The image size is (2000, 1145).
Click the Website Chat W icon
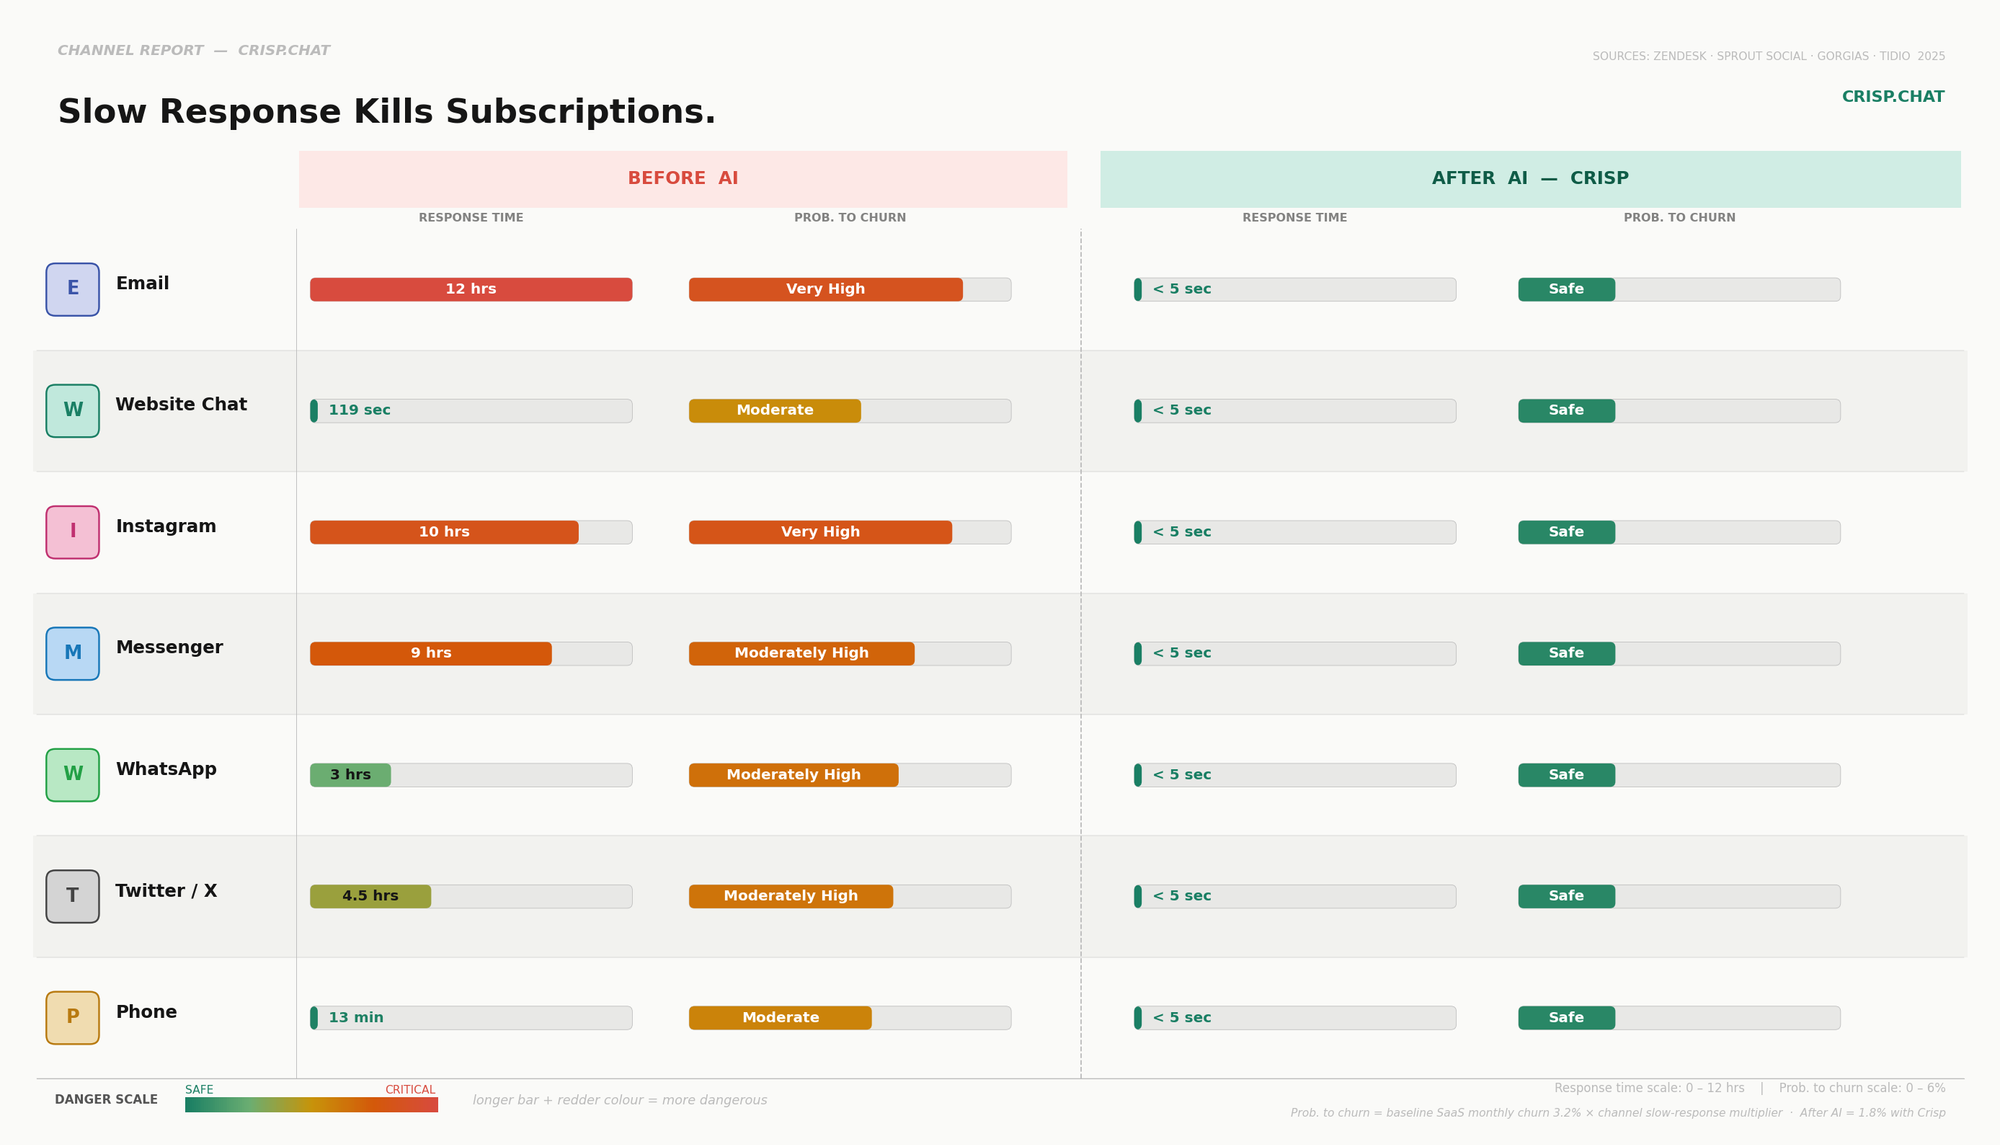[x=72, y=411]
